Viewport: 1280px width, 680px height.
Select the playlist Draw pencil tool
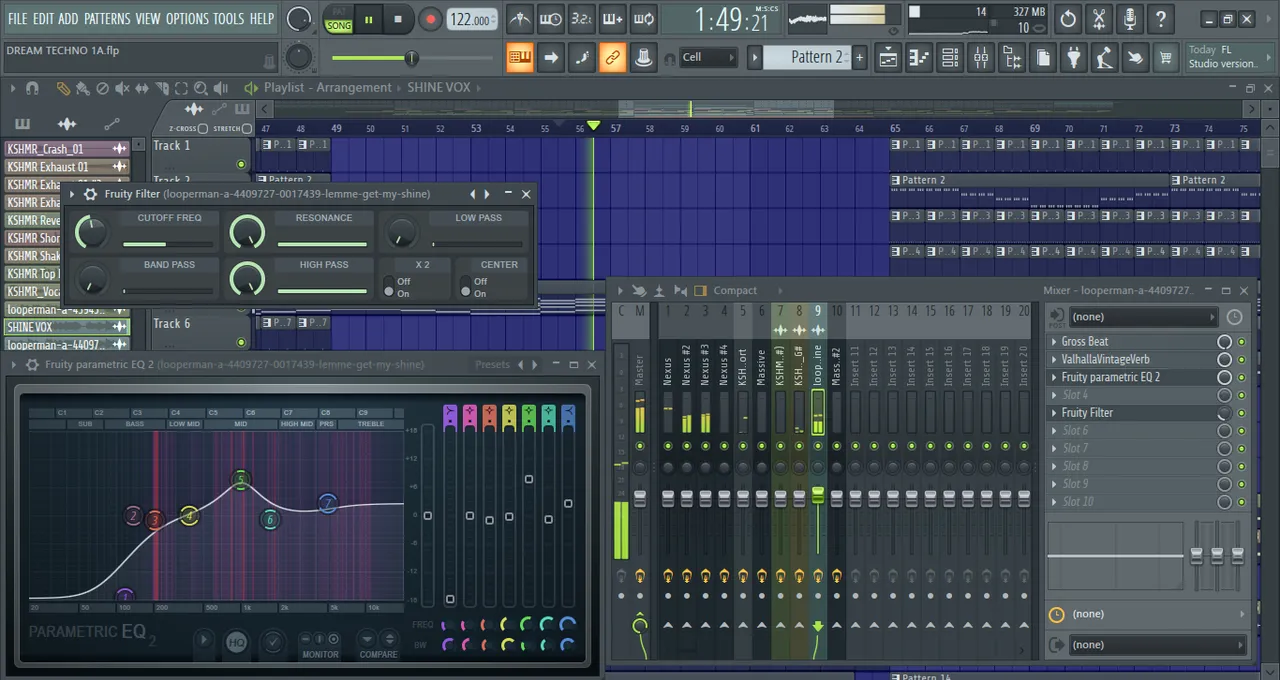tap(63, 88)
